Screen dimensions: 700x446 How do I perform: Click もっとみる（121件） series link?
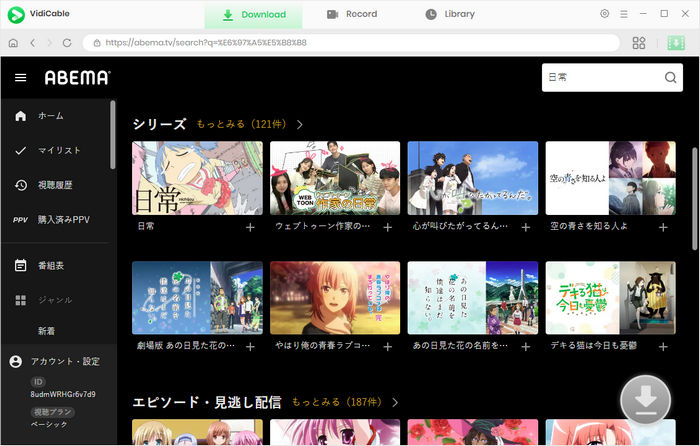click(x=243, y=124)
